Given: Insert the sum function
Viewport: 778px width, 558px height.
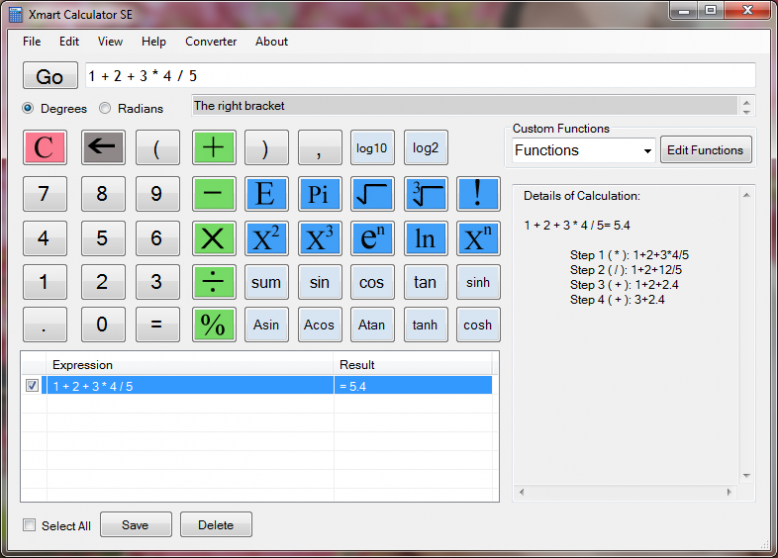Looking at the screenshot, I should tap(266, 282).
